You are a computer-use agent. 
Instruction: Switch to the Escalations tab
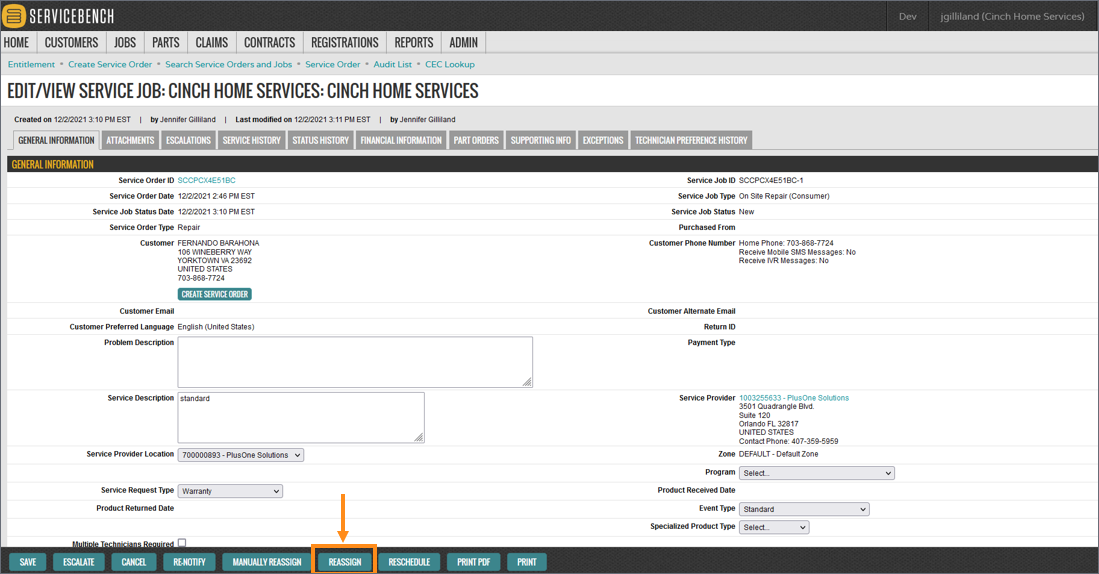coord(189,140)
